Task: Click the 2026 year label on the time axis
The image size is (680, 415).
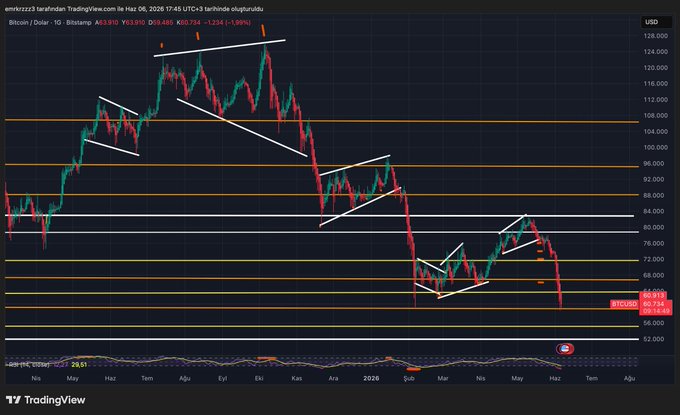Action: 371,379
